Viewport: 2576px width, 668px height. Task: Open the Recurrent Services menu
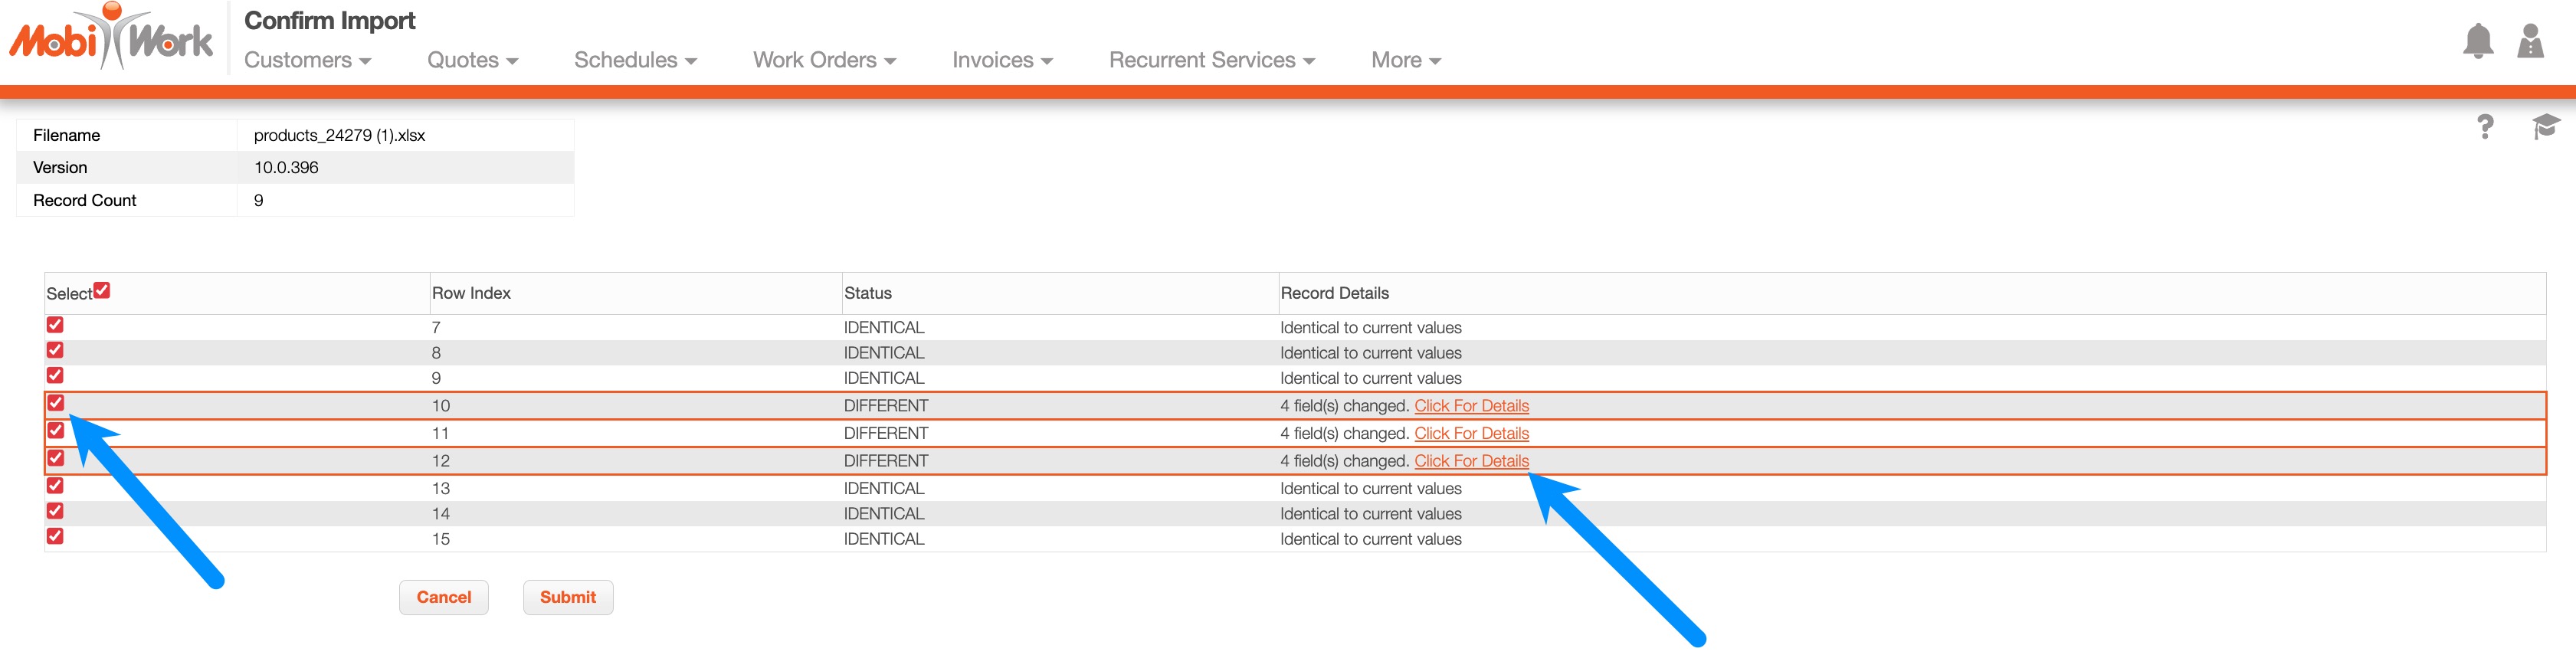click(1211, 60)
